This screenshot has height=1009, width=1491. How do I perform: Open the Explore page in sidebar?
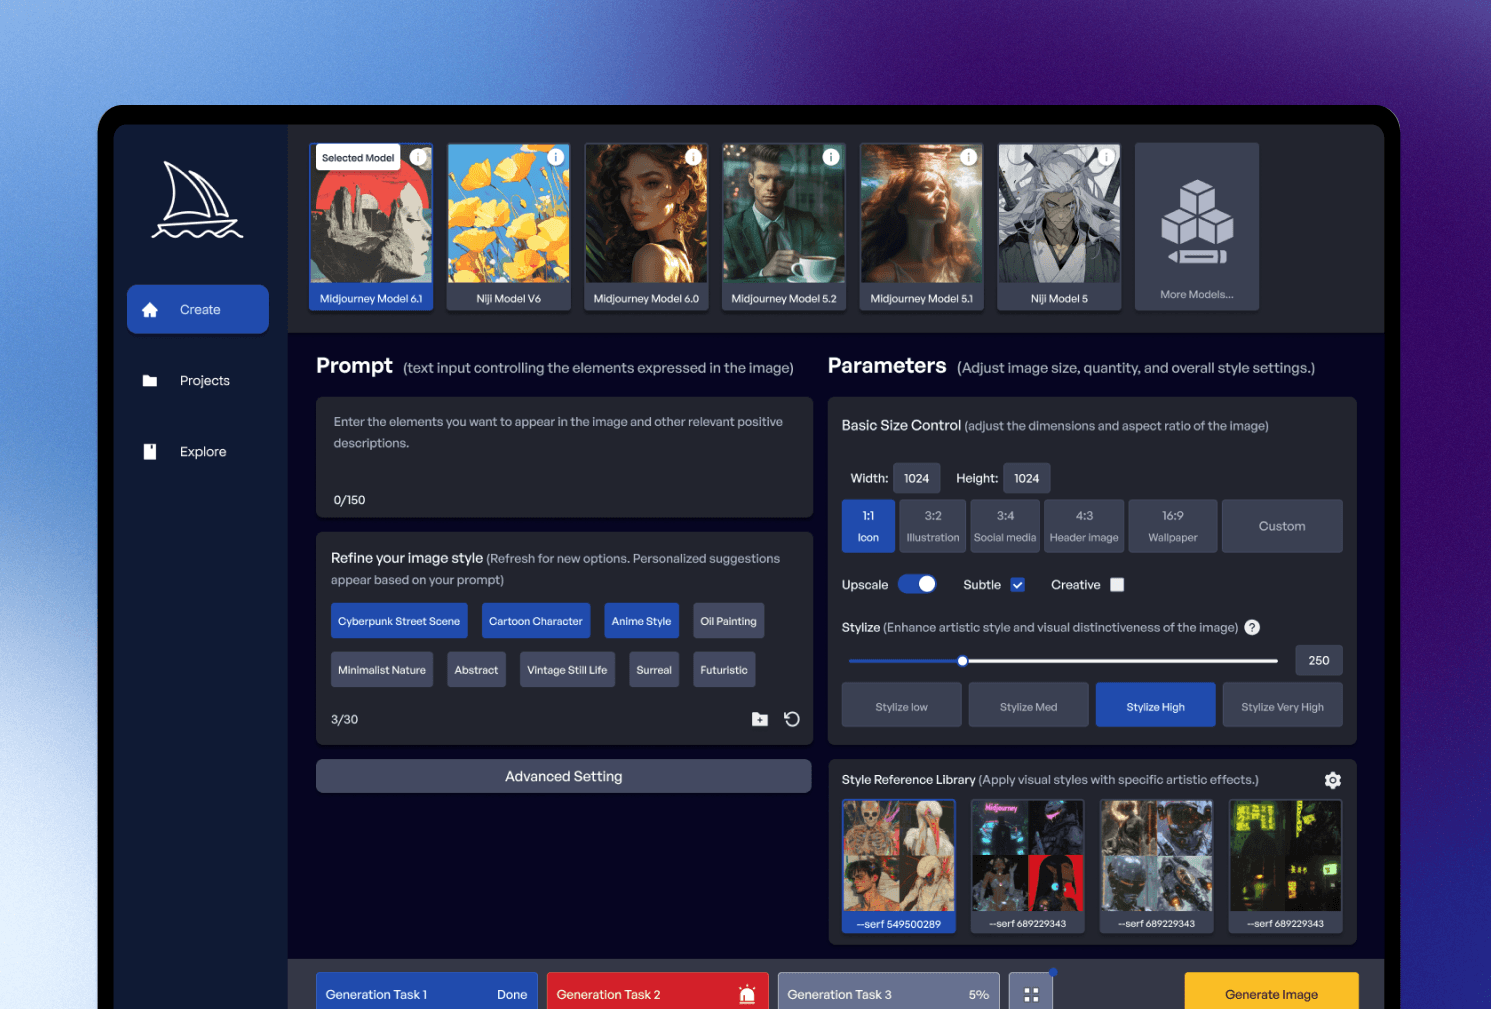coord(198,452)
